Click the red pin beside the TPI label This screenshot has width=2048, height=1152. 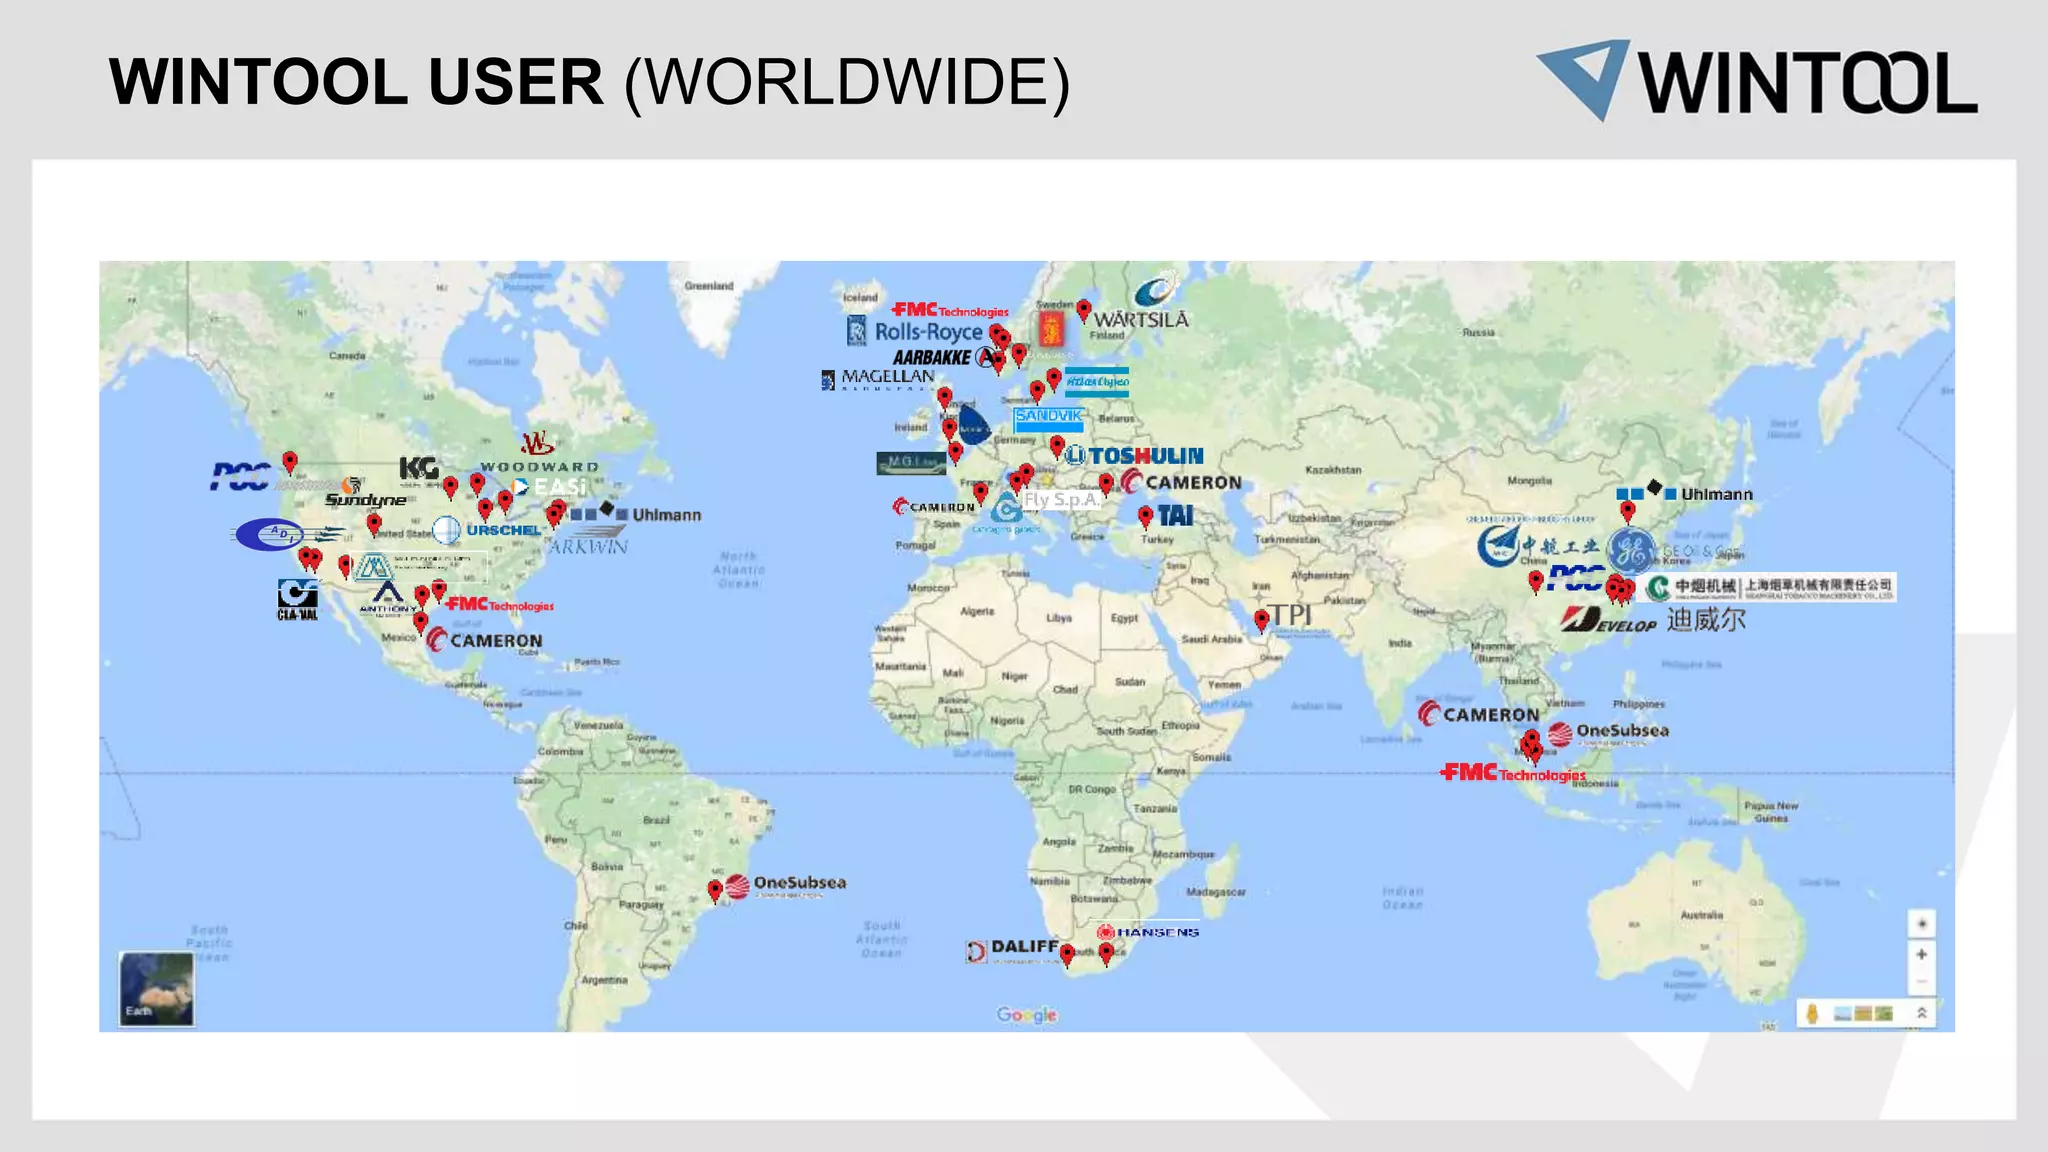[x=1262, y=620]
